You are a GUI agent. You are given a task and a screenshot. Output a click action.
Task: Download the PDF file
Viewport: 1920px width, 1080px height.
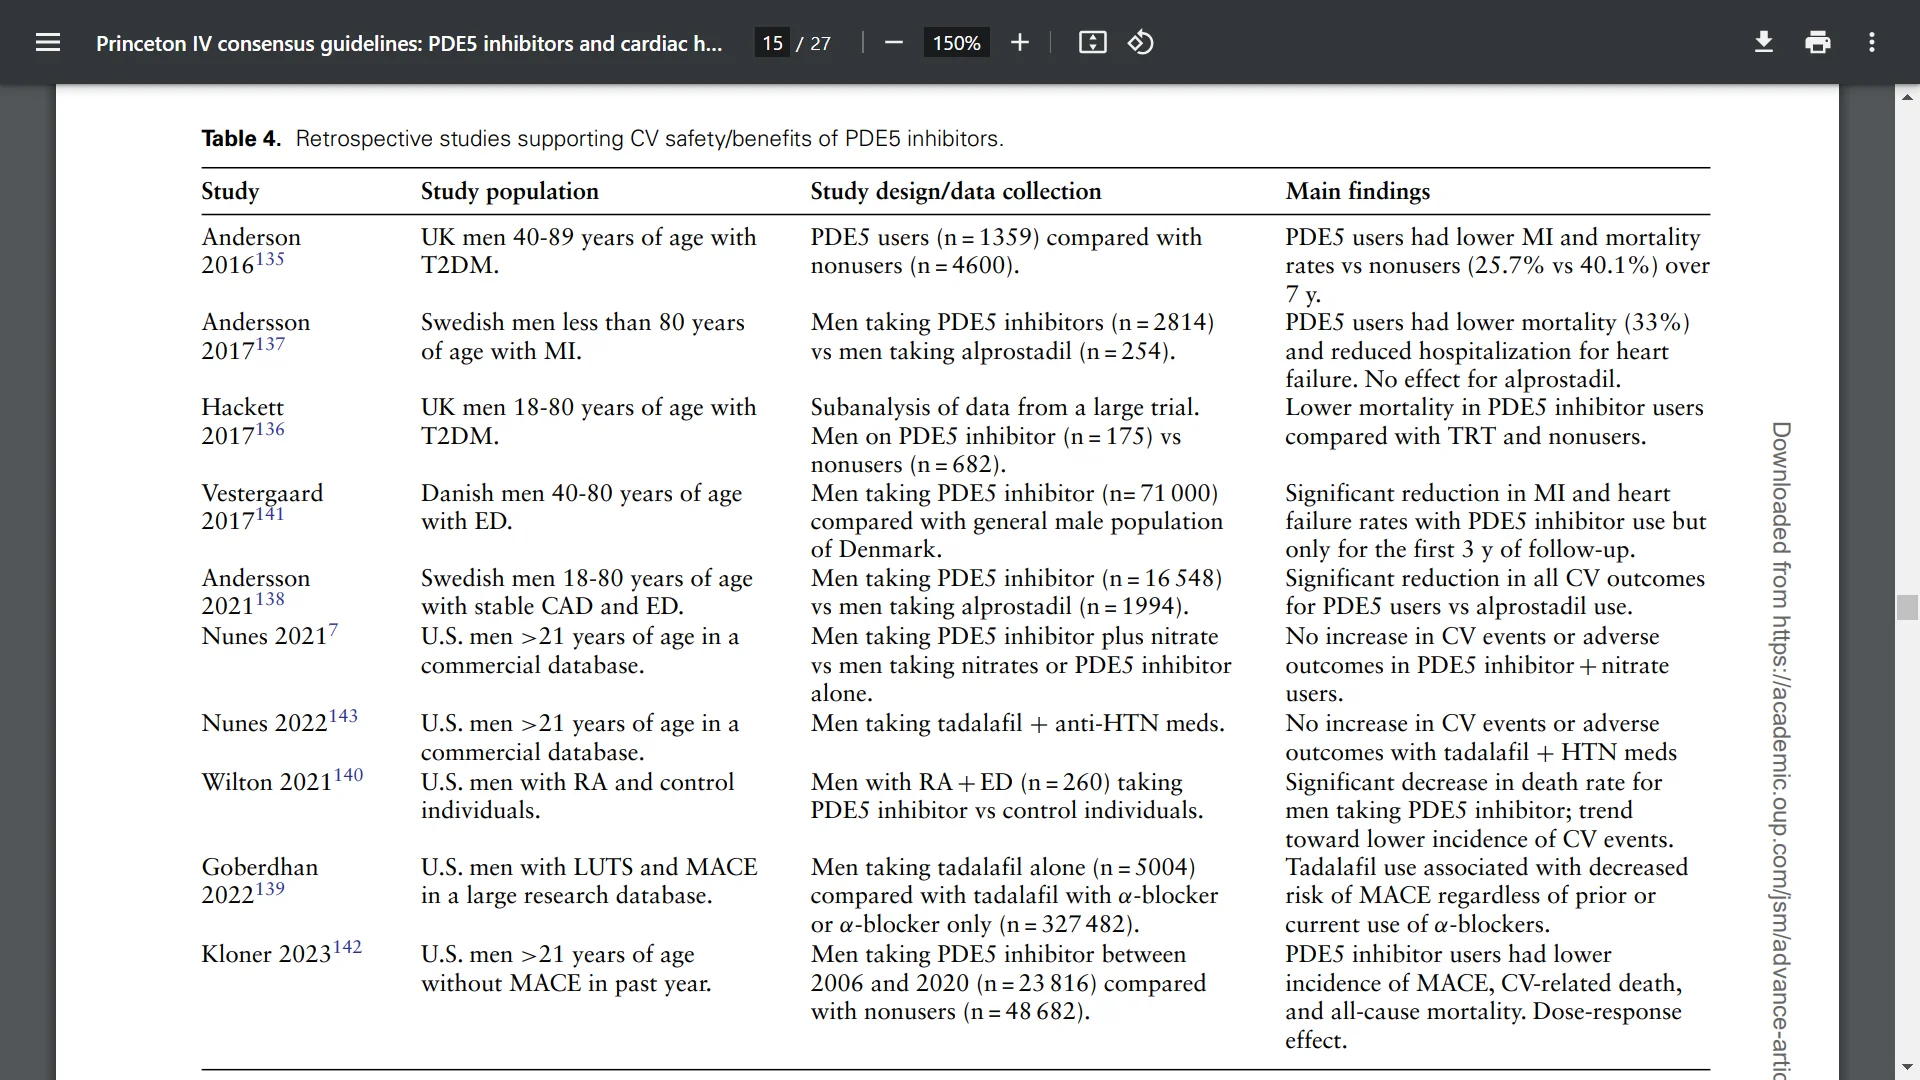pos(1764,42)
